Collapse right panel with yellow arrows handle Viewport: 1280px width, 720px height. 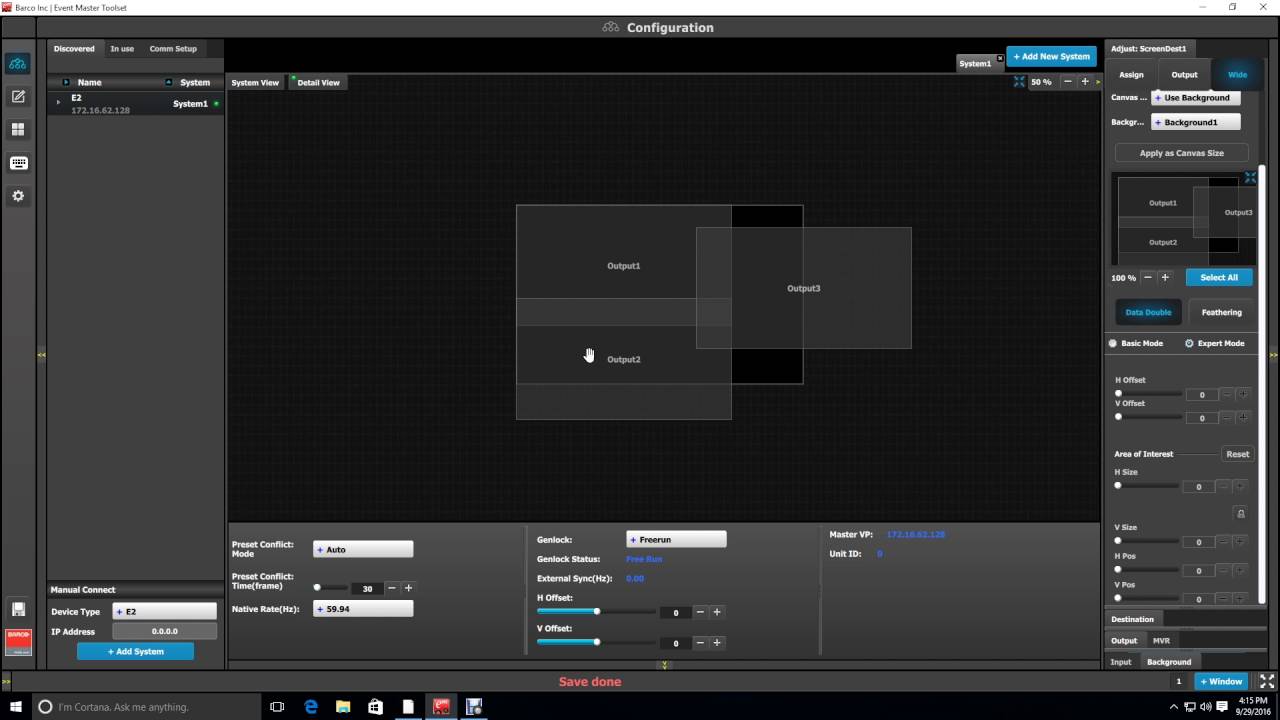[x=1273, y=355]
